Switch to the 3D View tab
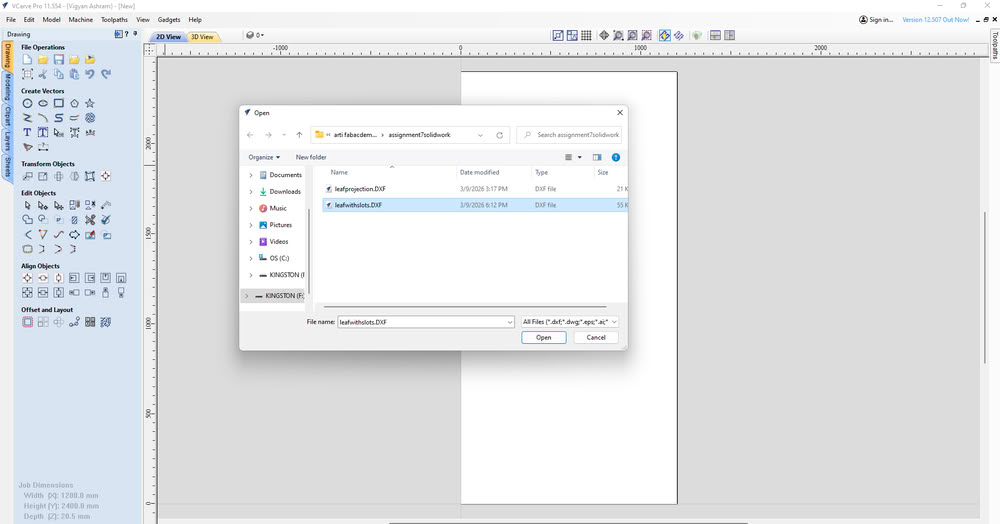This screenshot has width=1000, height=524. pyautogui.click(x=202, y=37)
